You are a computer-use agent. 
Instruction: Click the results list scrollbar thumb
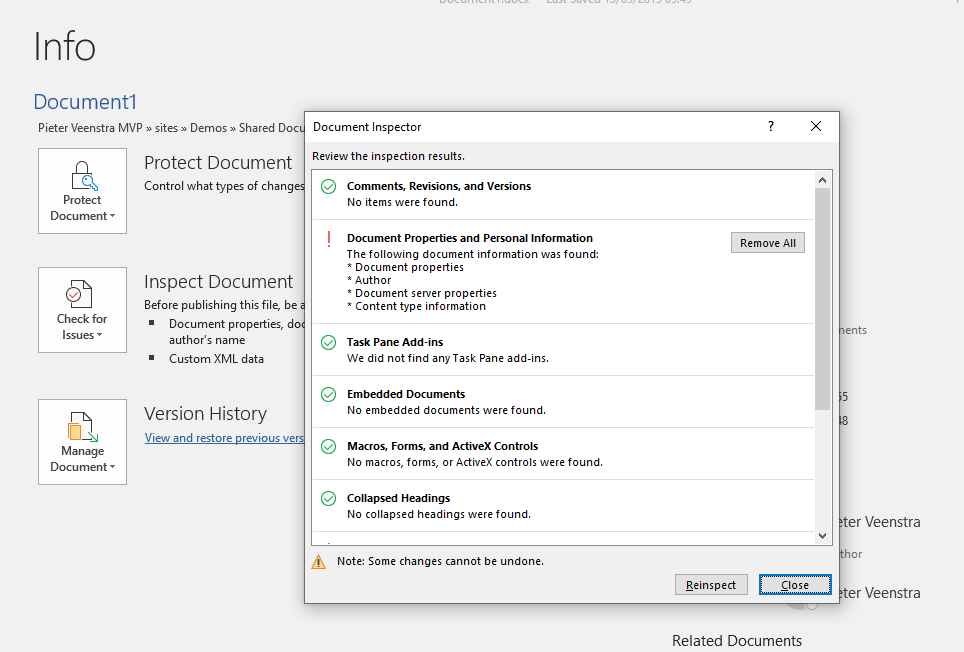tap(822, 299)
